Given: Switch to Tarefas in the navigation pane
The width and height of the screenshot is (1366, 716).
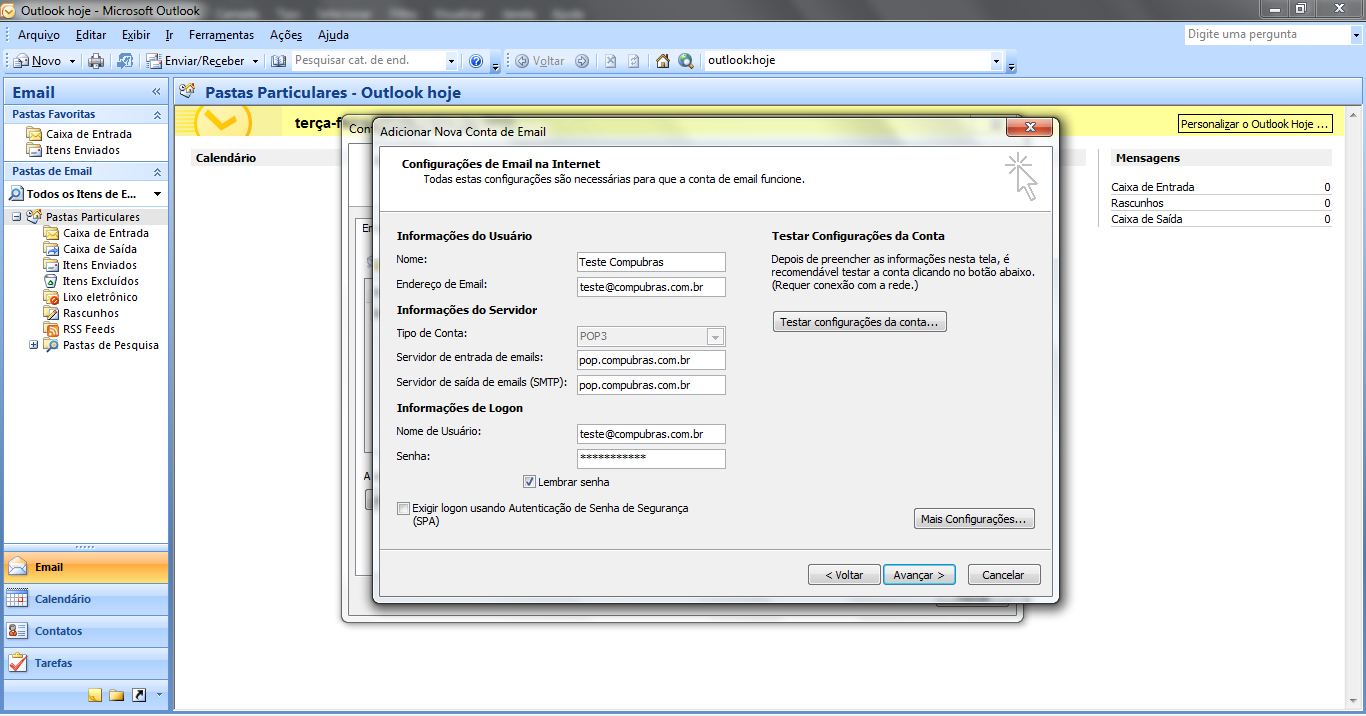Looking at the screenshot, I should (86, 663).
